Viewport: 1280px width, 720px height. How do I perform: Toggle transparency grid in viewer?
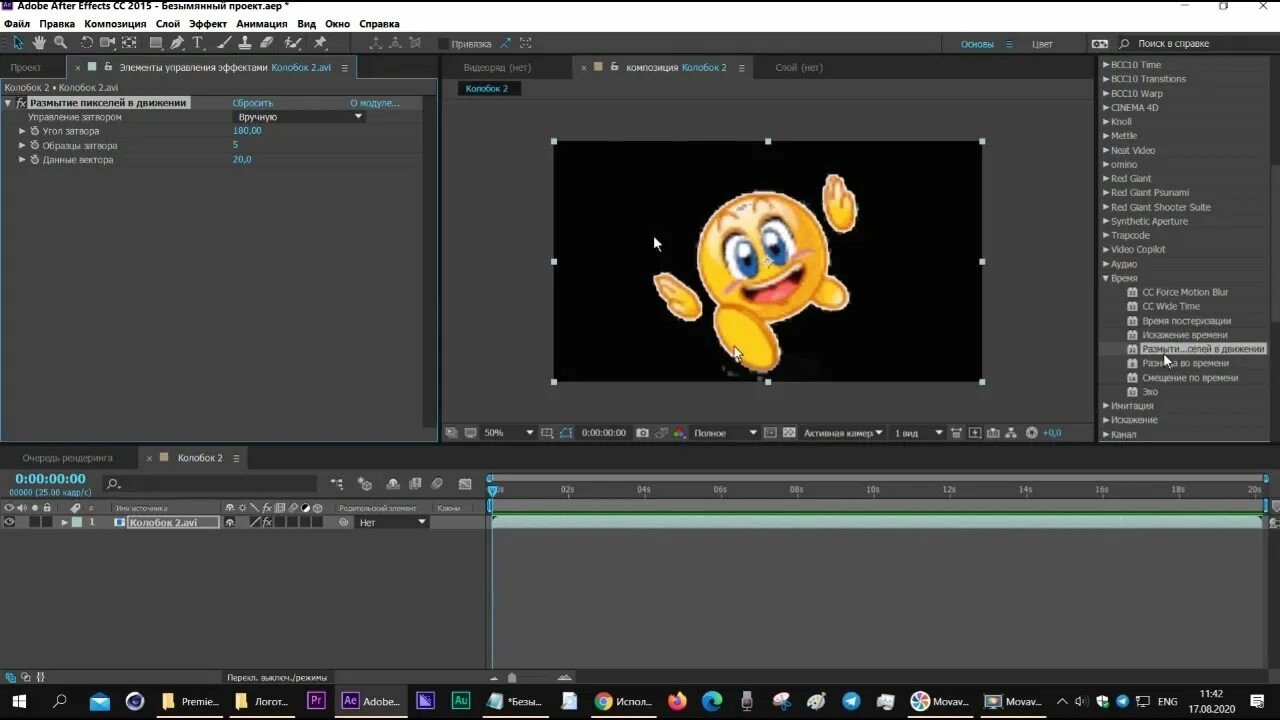click(789, 433)
